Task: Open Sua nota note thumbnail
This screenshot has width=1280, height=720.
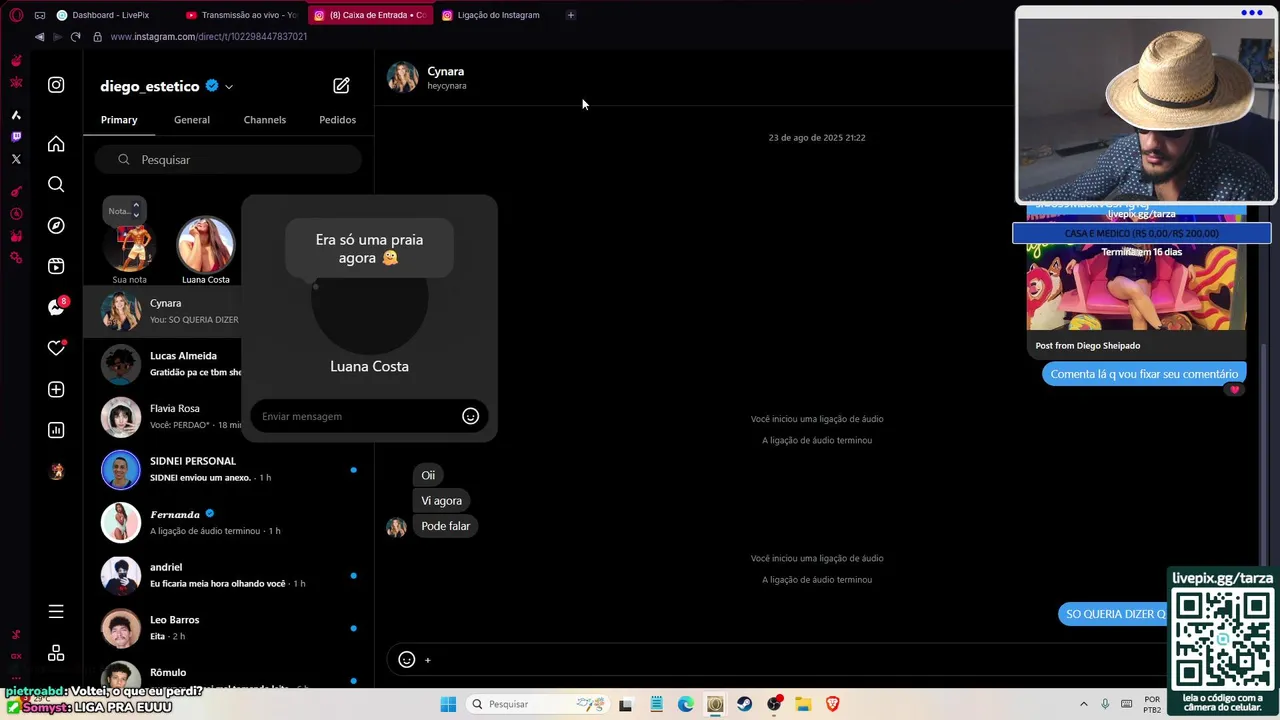Action: point(130,248)
